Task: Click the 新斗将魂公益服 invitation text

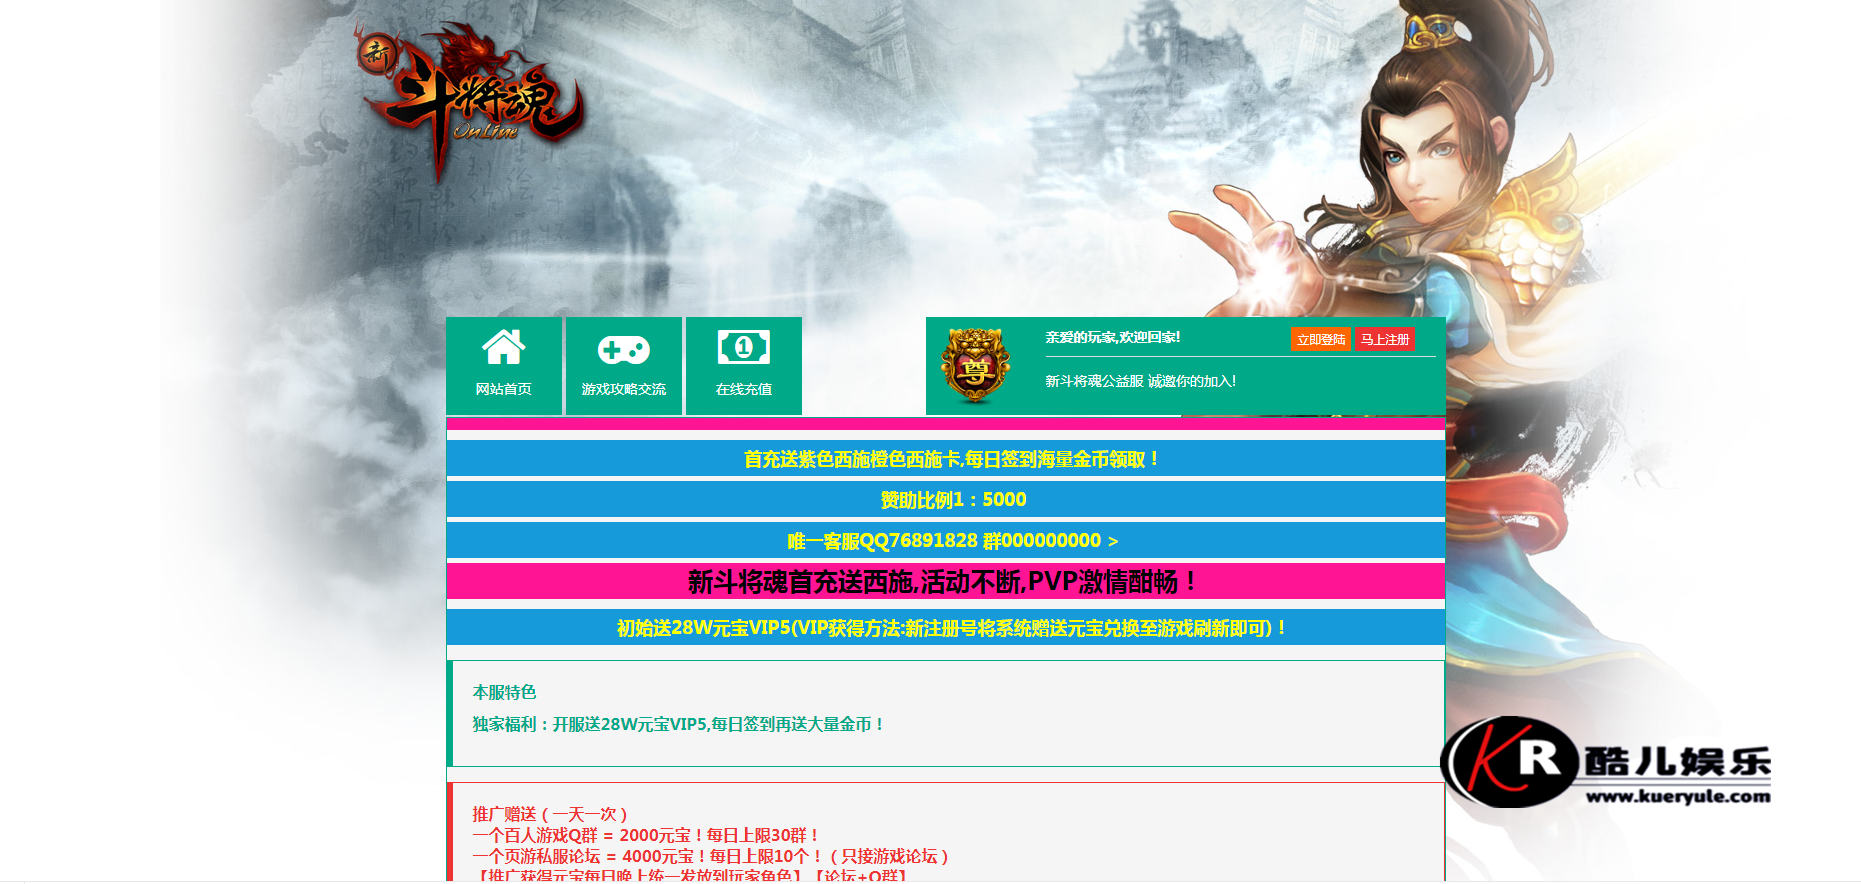Action: [1140, 381]
